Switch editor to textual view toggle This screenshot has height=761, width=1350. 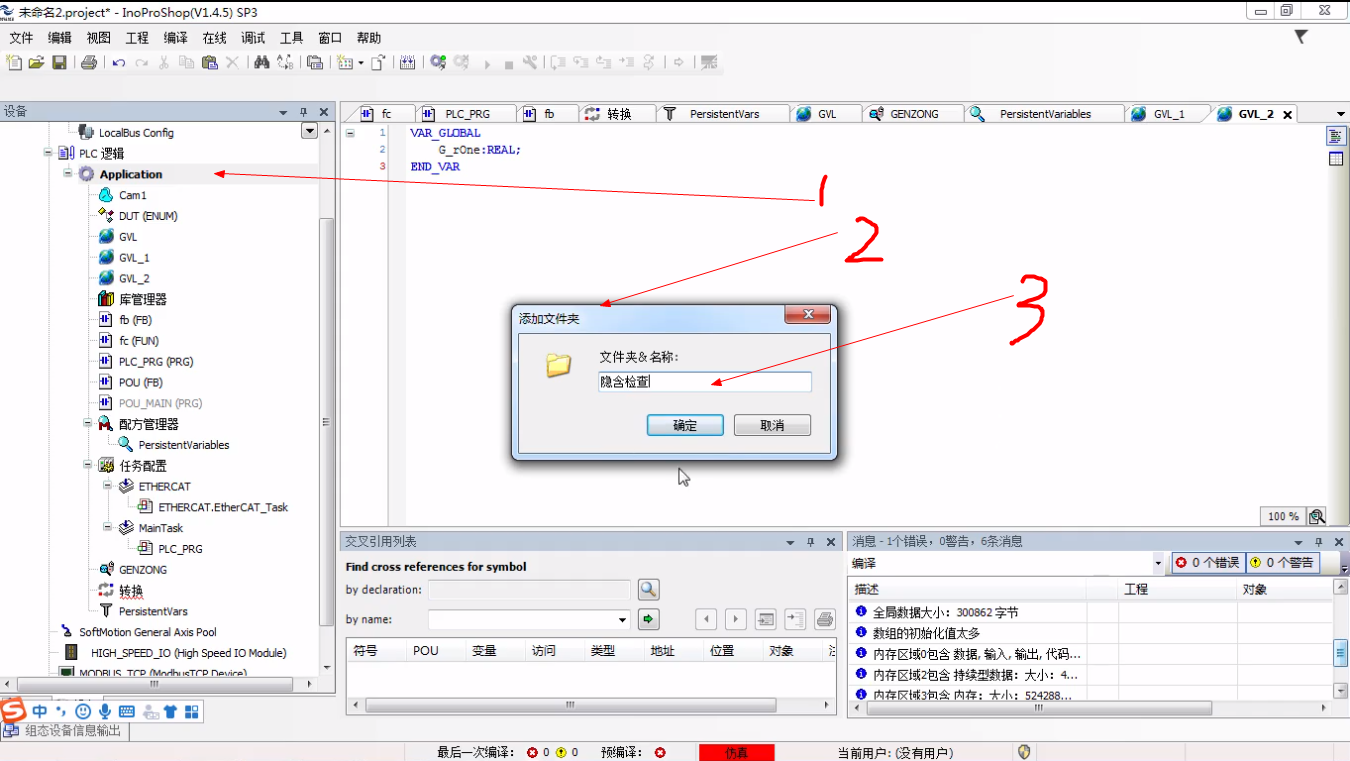pos(1336,136)
